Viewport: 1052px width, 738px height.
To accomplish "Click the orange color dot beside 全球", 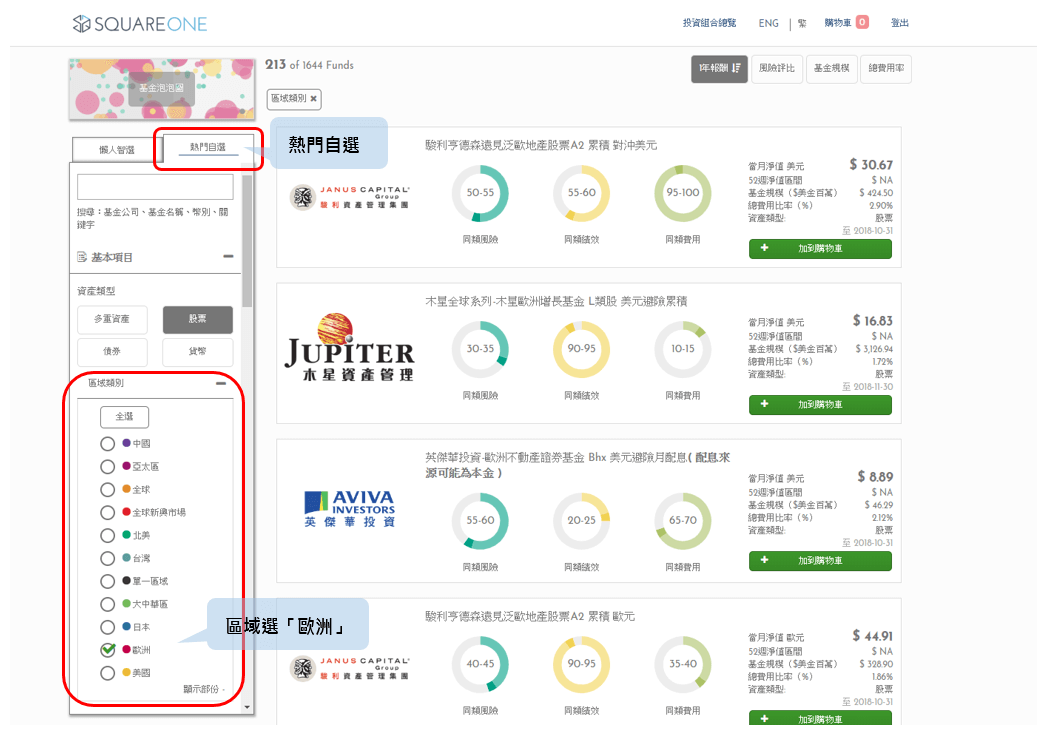I will [127, 489].
